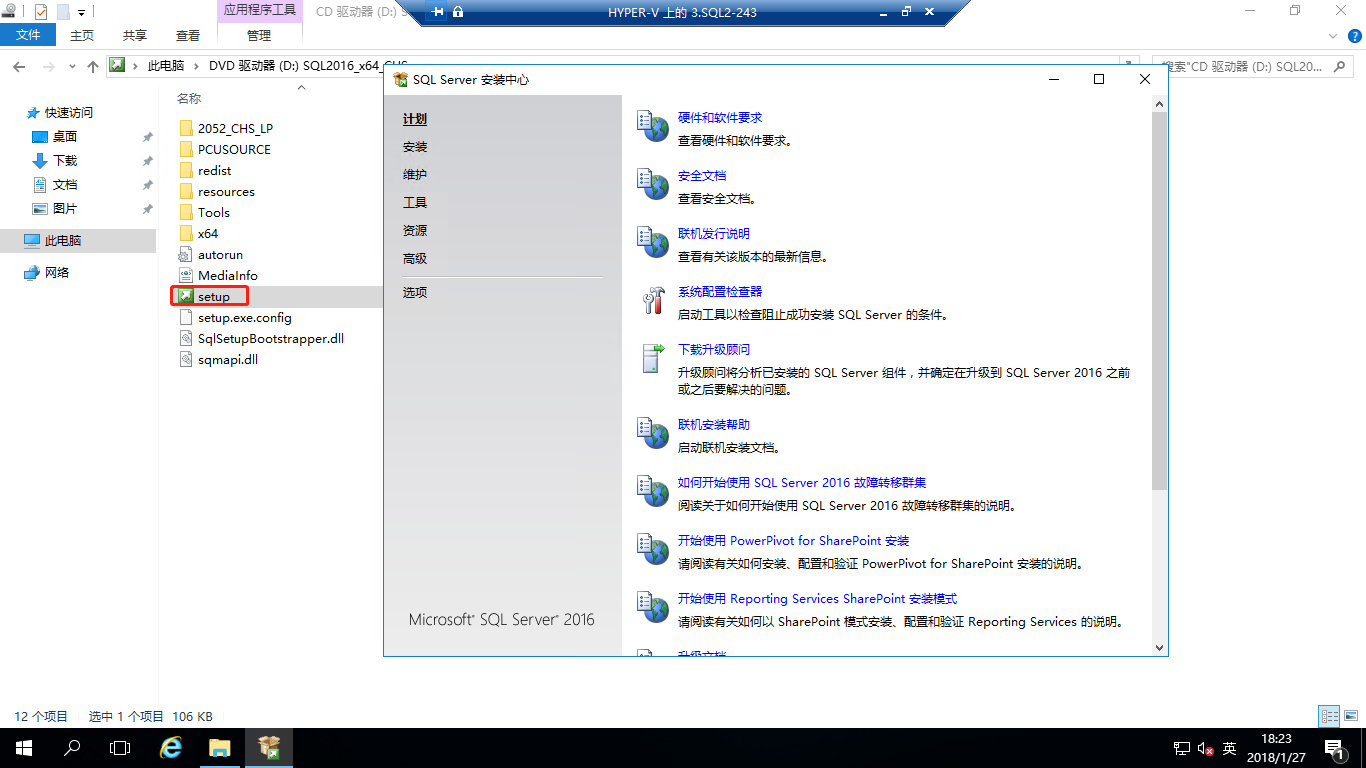The image size is (1366, 768).
Task: Click the sqmapi.dll file icon
Action: click(185, 359)
